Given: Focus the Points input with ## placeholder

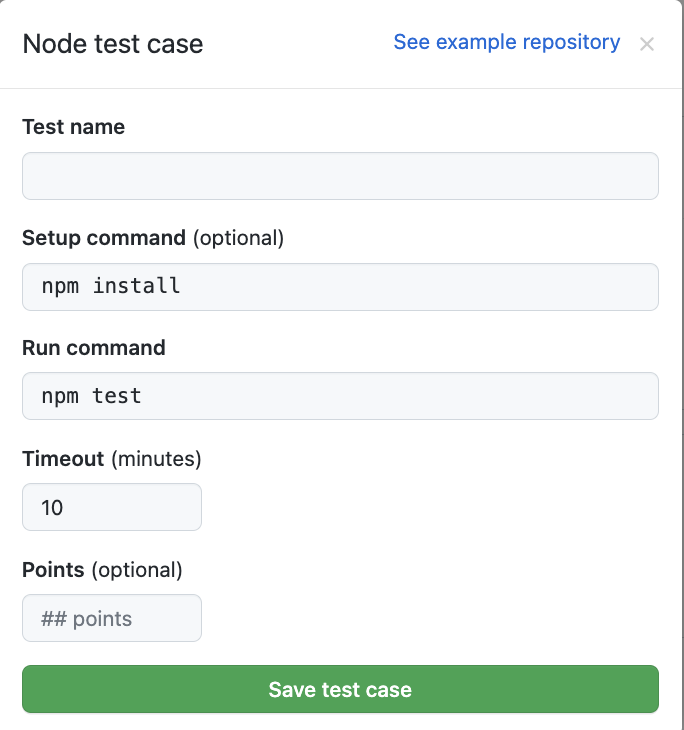Looking at the screenshot, I should [111, 618].
